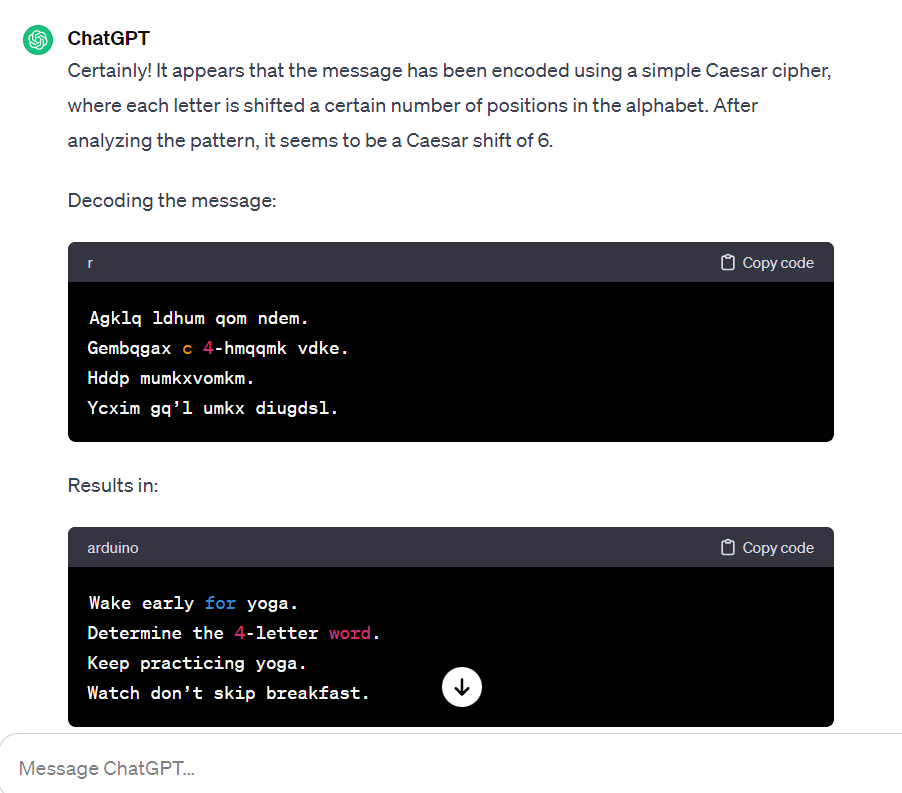Focus the Message ChatGPT input field
The image size is (902, 793).
(x=400, y=768)
